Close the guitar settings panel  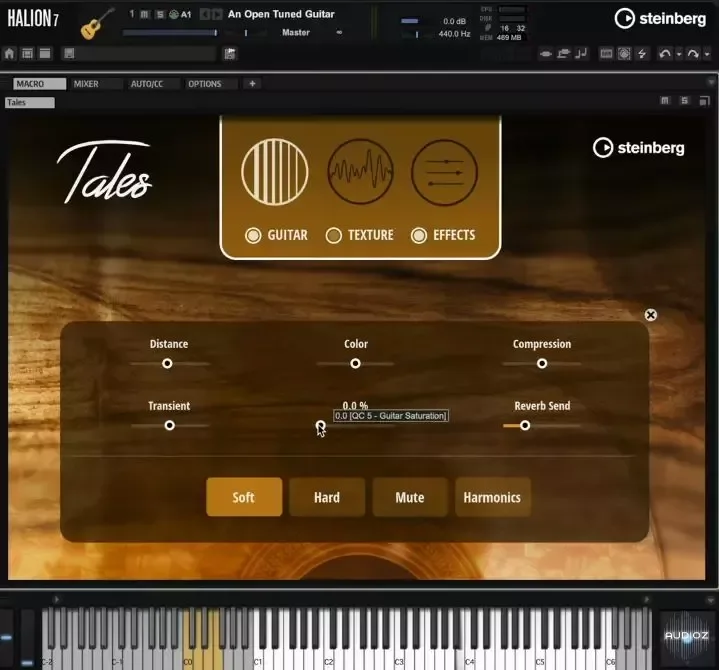651,315
